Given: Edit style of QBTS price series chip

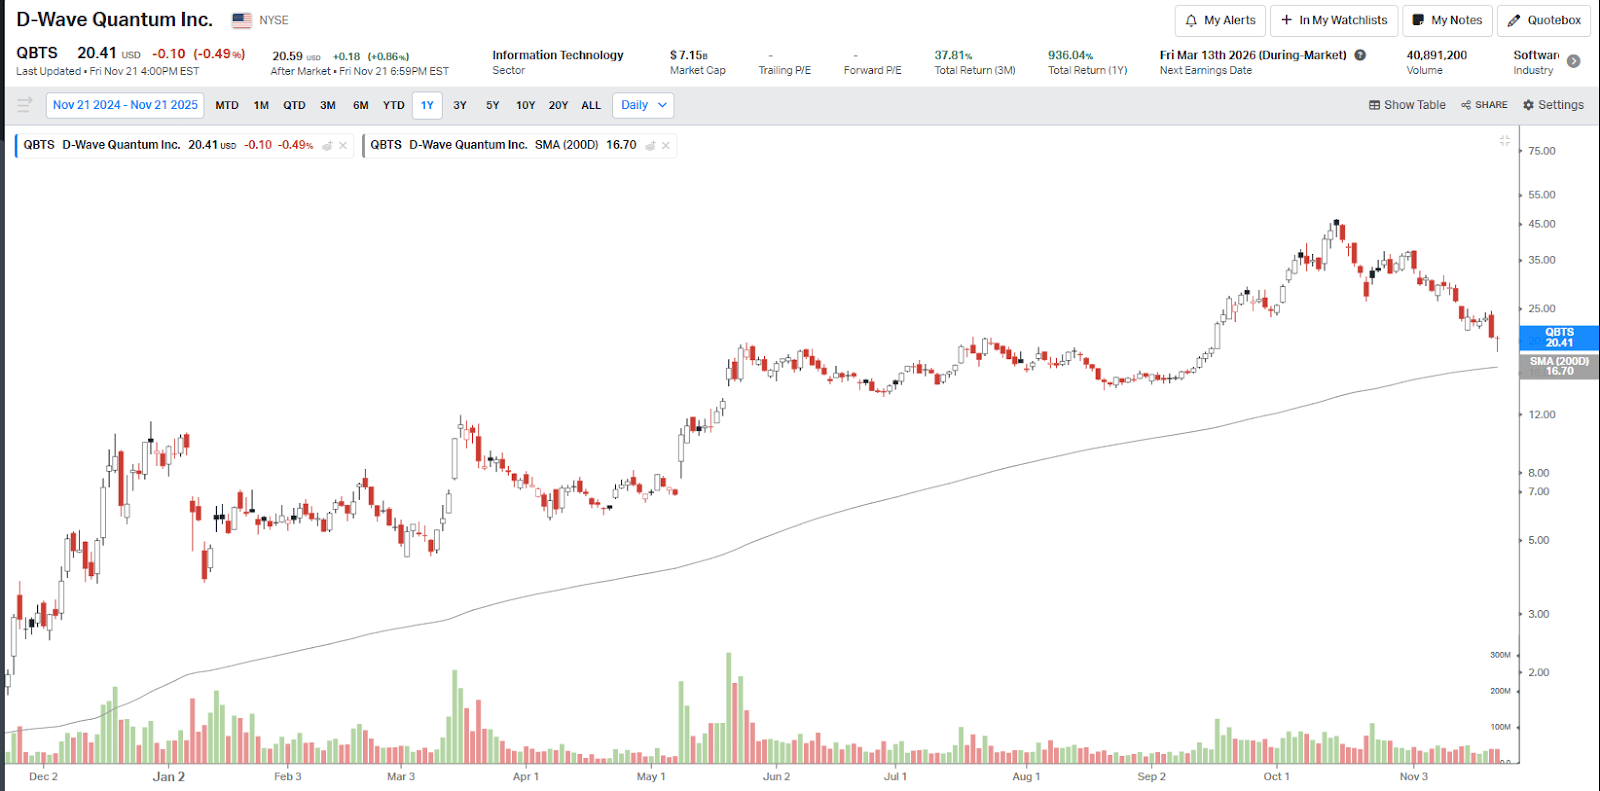Looking at the screenshot, I should click(327, 146).
